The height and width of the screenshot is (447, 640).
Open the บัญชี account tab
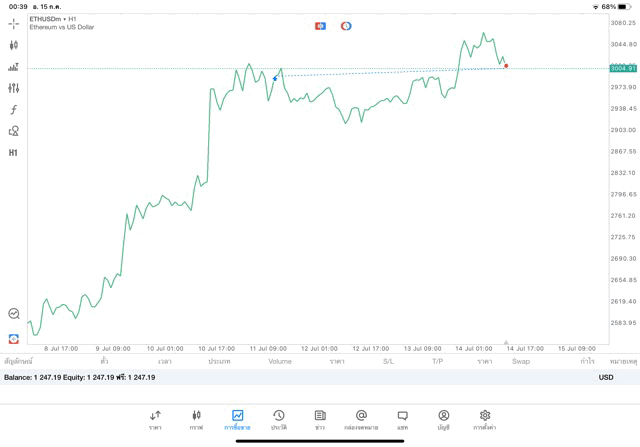pyautogui.click(x=443, y=420)
